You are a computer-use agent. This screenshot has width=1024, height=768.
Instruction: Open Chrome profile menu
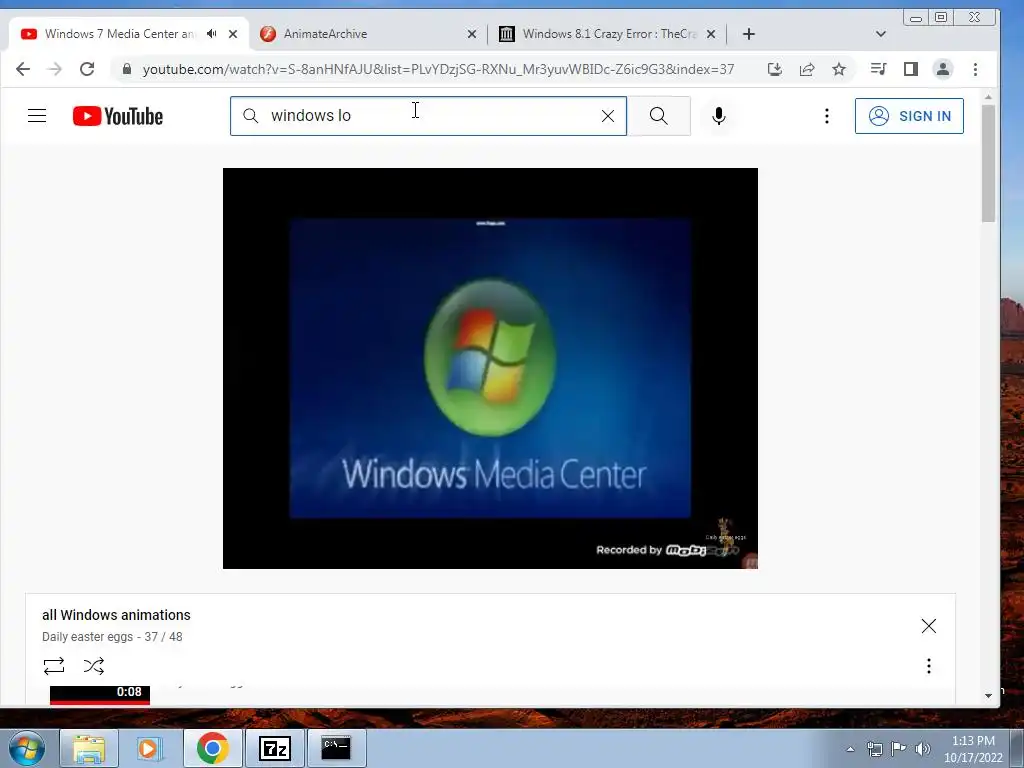tap(942, 69)
